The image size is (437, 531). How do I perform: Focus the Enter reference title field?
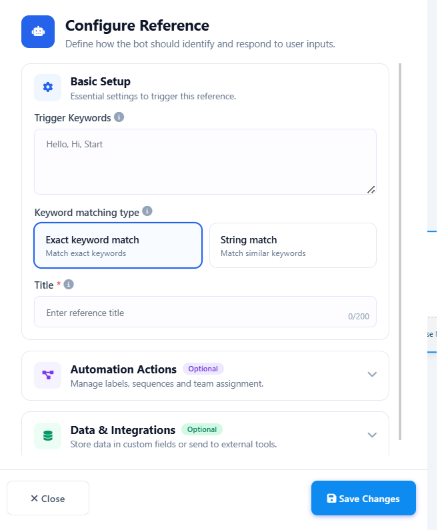click(x=205, y=312)
